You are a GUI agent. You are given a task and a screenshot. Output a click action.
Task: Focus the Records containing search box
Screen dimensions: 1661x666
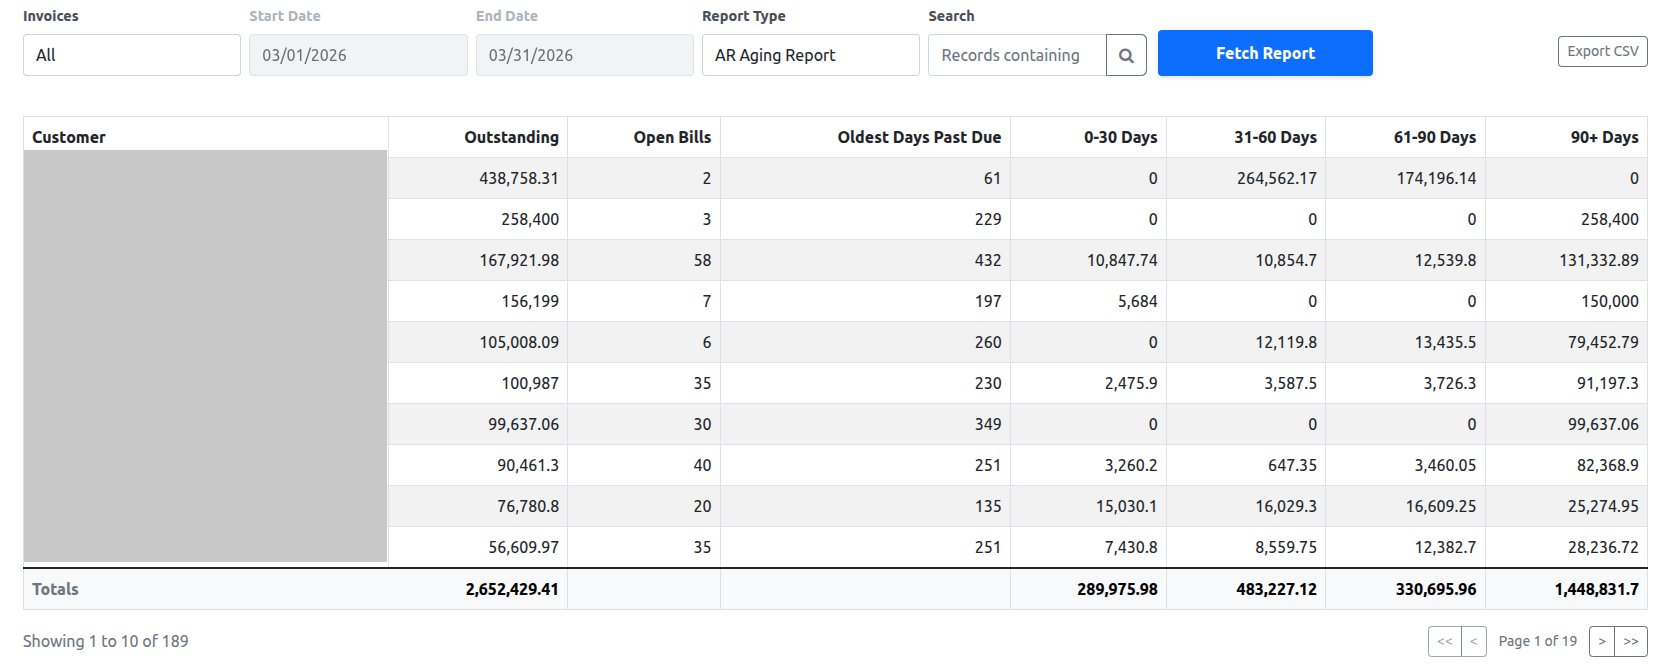point(1017,55)
